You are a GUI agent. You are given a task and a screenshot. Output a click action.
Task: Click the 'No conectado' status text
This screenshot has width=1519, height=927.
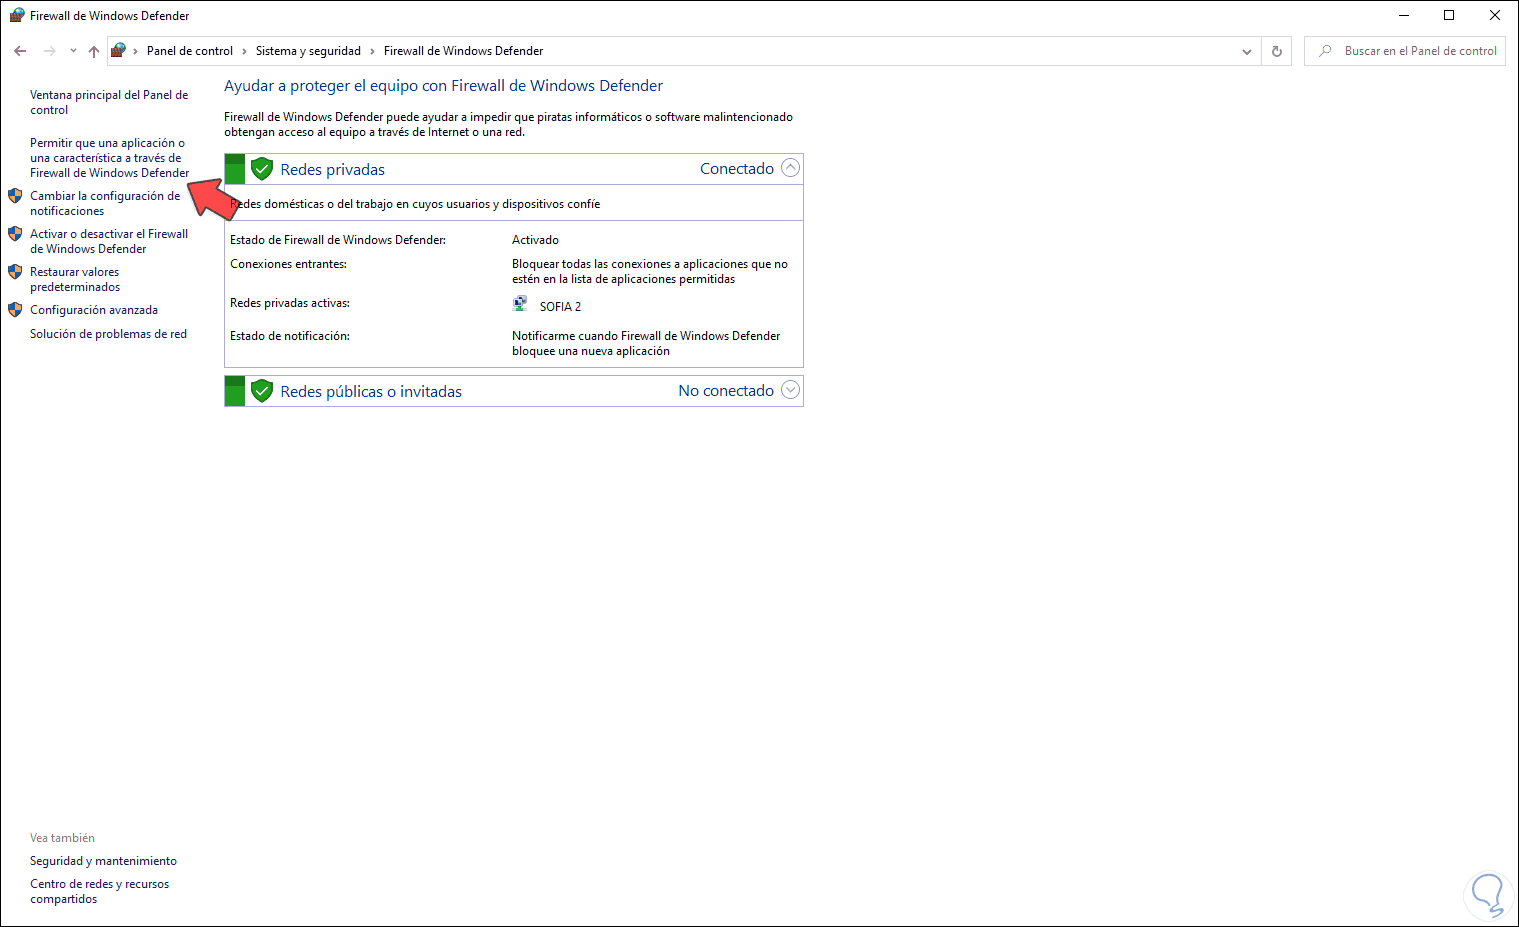(x=726, y=391)
